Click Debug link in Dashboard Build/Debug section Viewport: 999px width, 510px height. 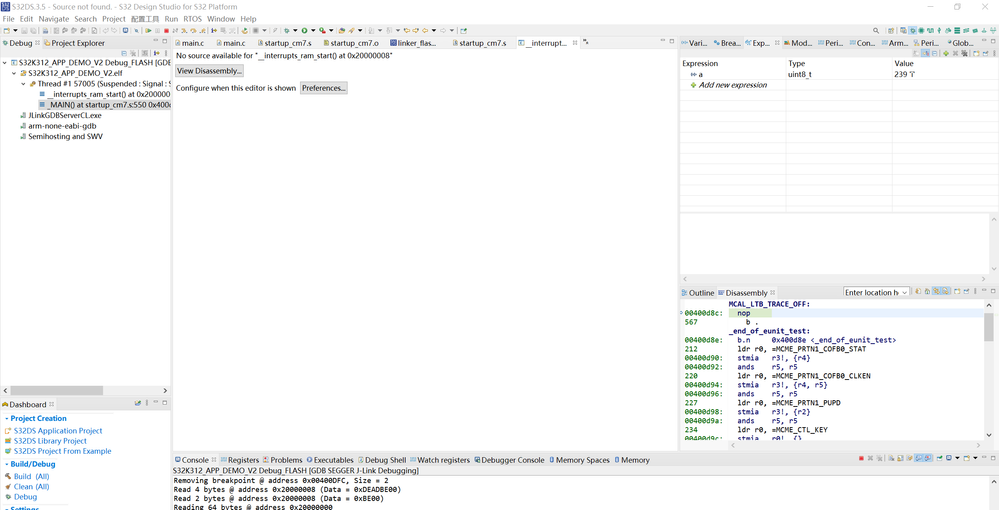click(25, 497)
